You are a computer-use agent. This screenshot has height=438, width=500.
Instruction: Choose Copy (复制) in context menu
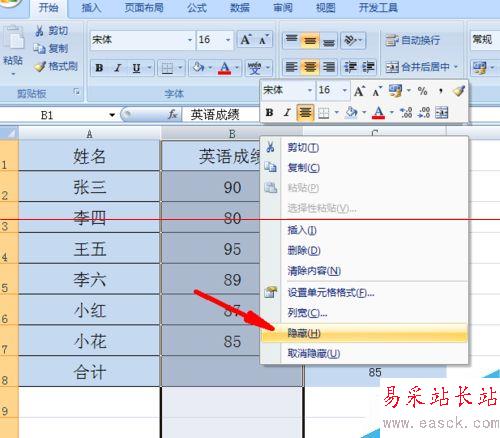click(x=364, y=168)
